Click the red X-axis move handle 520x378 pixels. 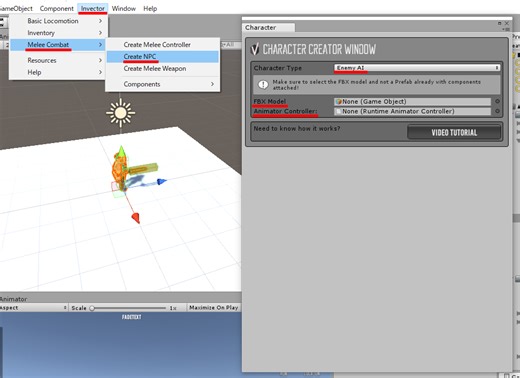[136, 218]
